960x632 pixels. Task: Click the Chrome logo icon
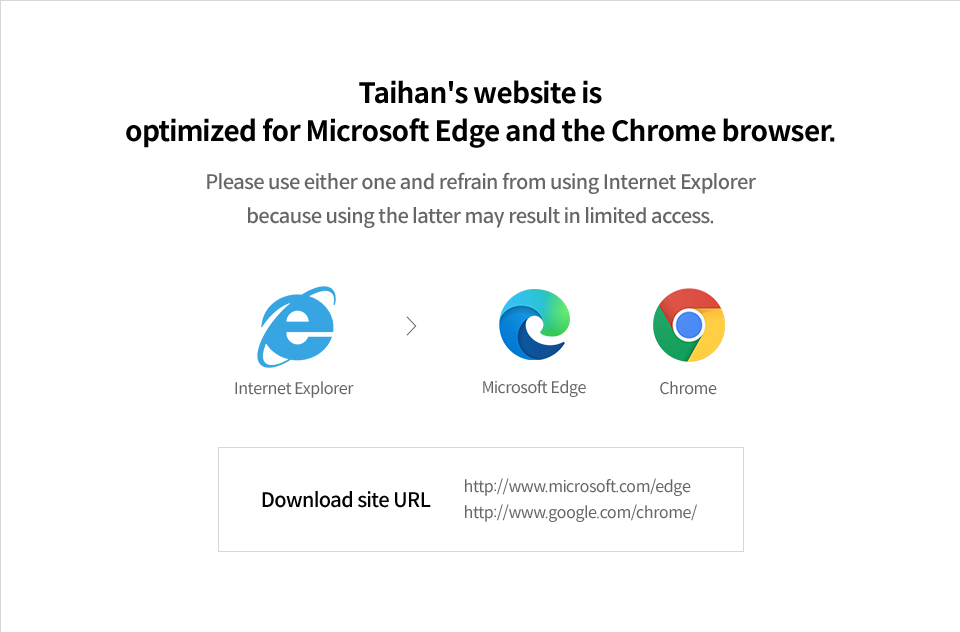tap(689, 325)
